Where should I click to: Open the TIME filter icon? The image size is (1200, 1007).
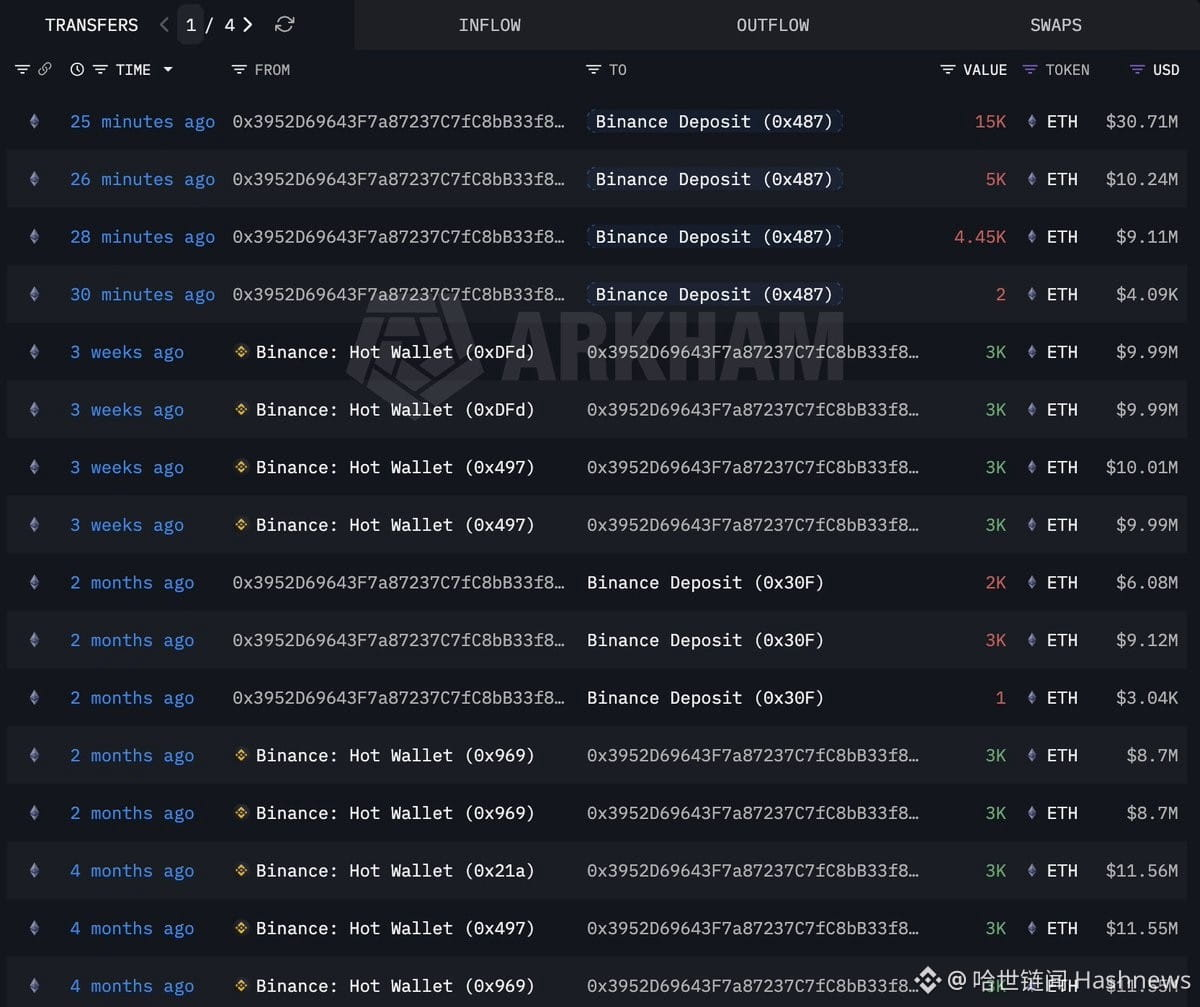(100, 70)
